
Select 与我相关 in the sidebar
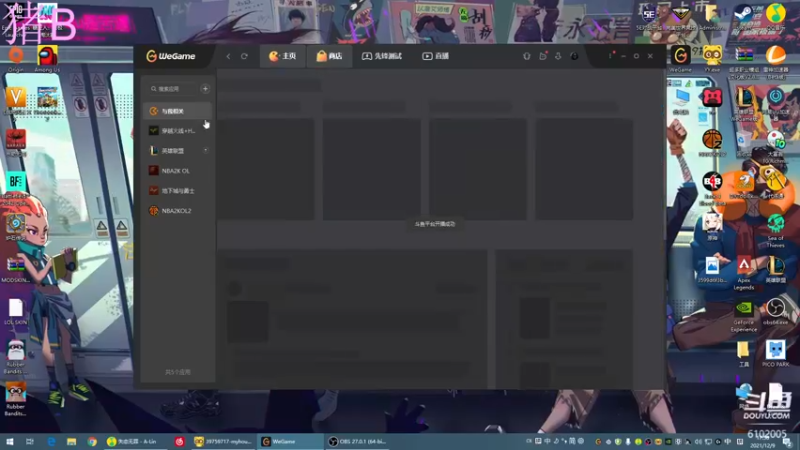click(x=177, y=111)
